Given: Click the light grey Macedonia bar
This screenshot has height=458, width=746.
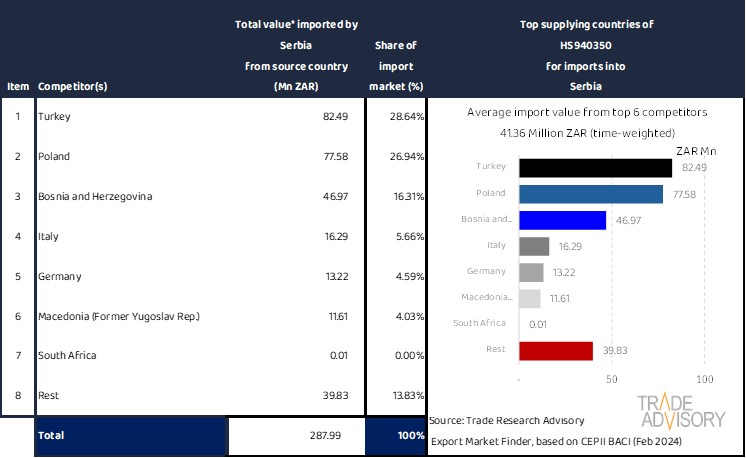Looking at the screenshot, I should tap(530, 298).
